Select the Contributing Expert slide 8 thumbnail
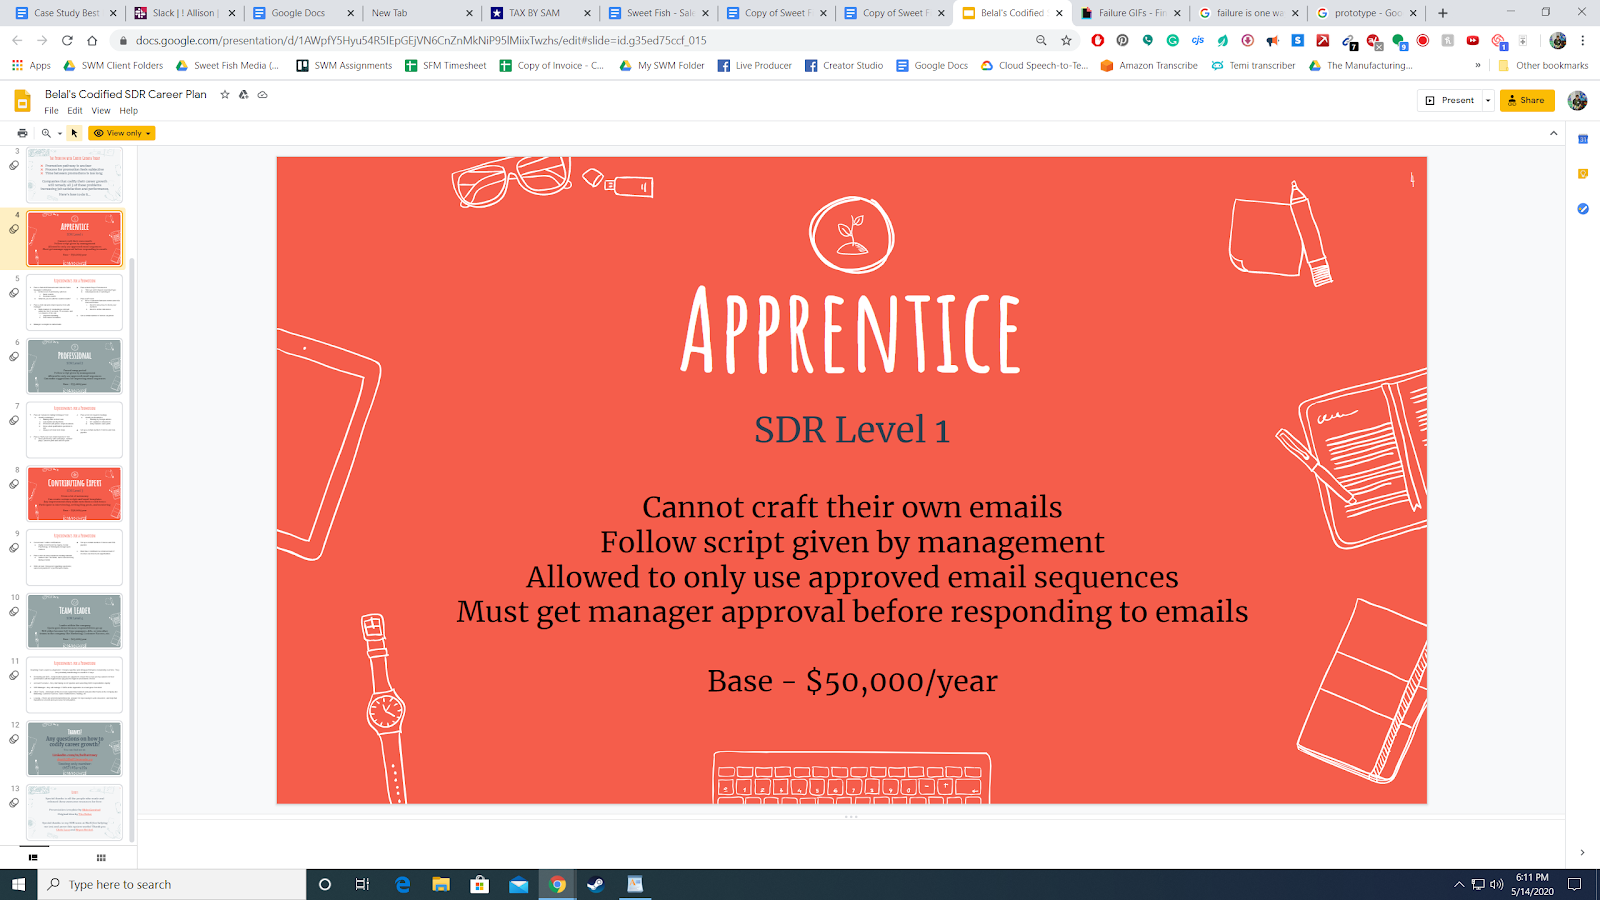Viewport: 1600px width, 900px height. coord(74,494)
